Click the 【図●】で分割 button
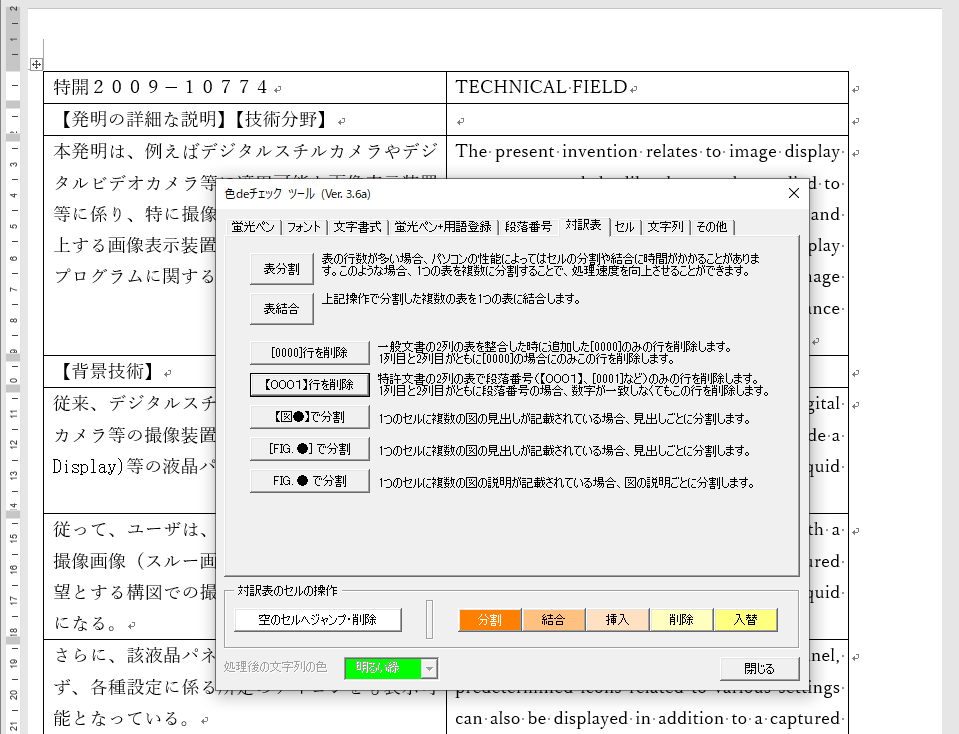959x734 pixels. [x=310, y=417]
